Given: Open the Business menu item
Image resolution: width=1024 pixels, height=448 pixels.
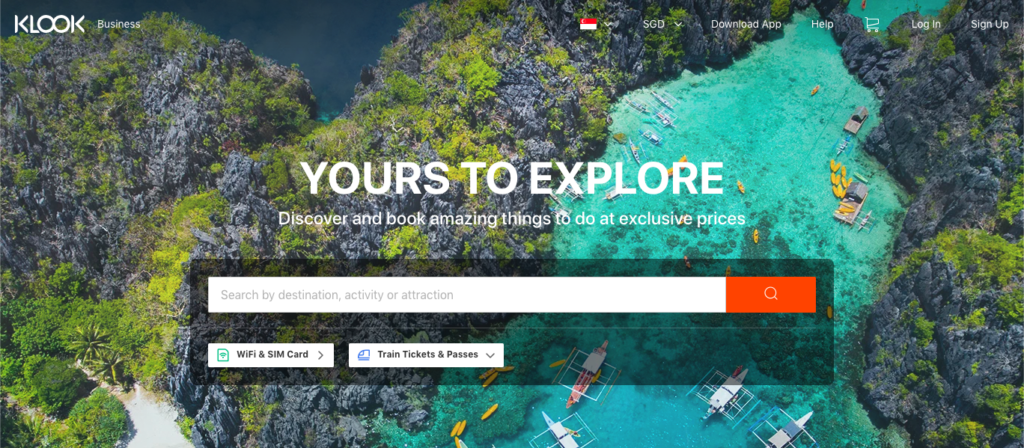Looking at the screenshot, I should tap(119, 24).
